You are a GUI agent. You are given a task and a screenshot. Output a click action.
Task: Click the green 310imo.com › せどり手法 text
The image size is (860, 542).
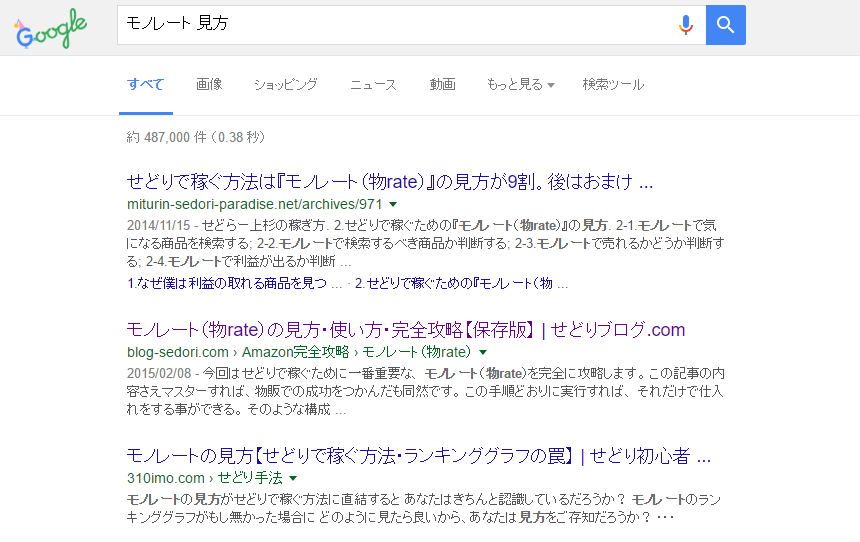(205, 478)
